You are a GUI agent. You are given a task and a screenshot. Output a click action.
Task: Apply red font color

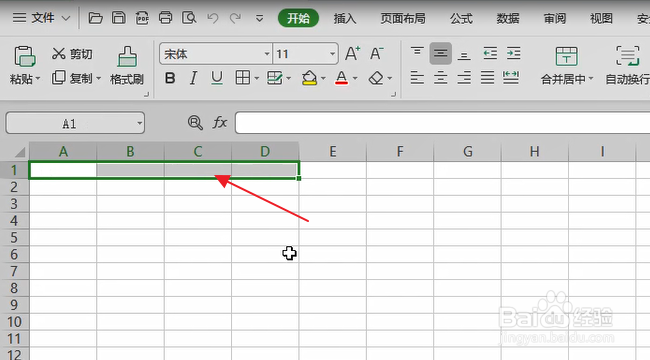(x=341, y=78)
